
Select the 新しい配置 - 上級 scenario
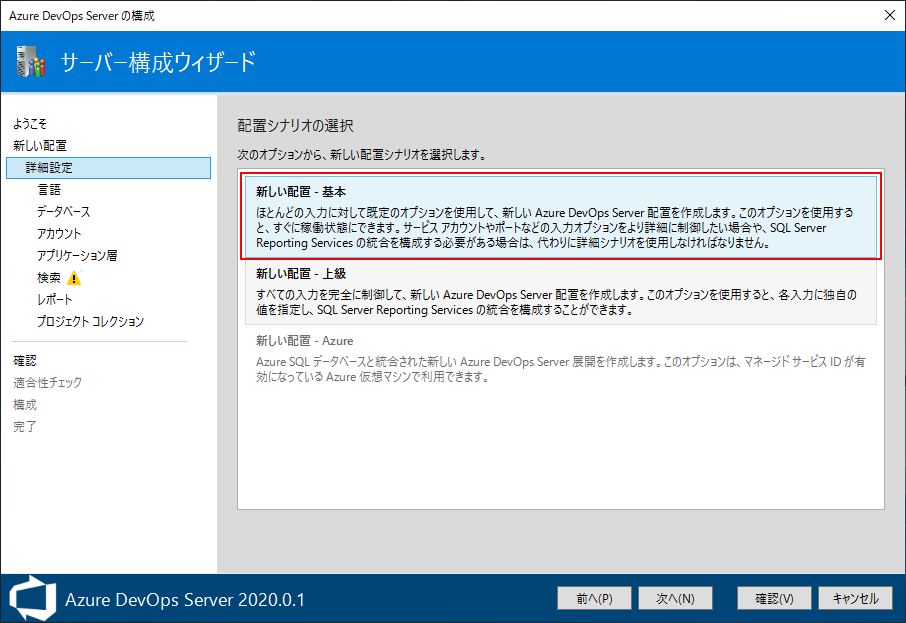pyautogui.click(x=560, y=291)
